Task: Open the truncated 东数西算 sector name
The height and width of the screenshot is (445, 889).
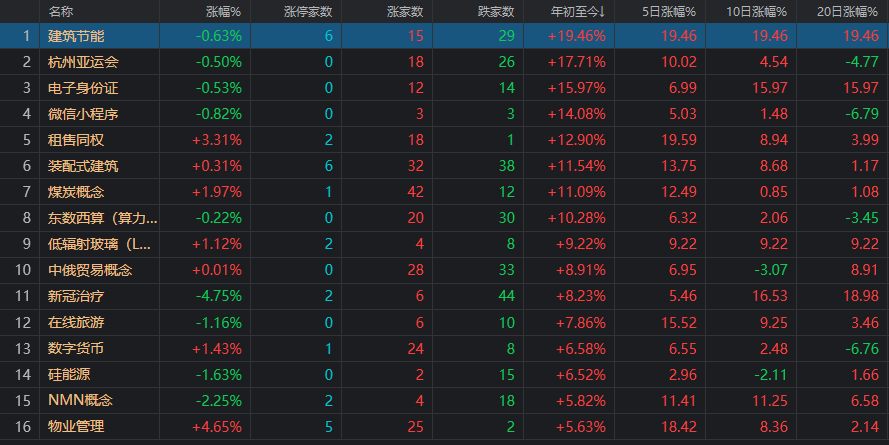Action: coord(103,218)
